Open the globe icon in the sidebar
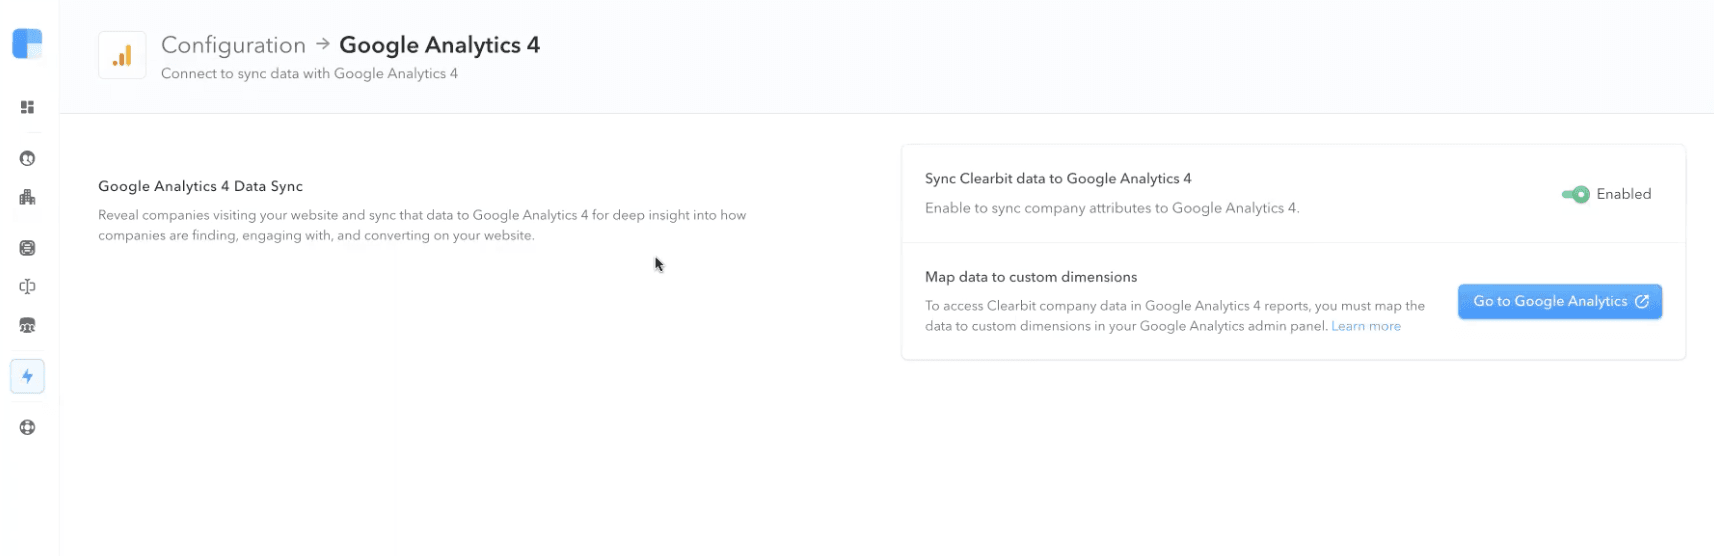This screenshot has height=556, width=1714. (x=27, y=428)
